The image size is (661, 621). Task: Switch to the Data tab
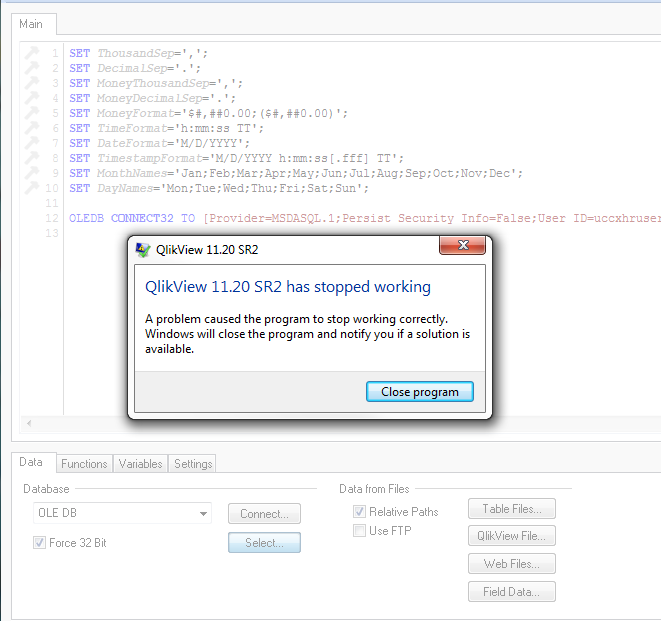31,462
